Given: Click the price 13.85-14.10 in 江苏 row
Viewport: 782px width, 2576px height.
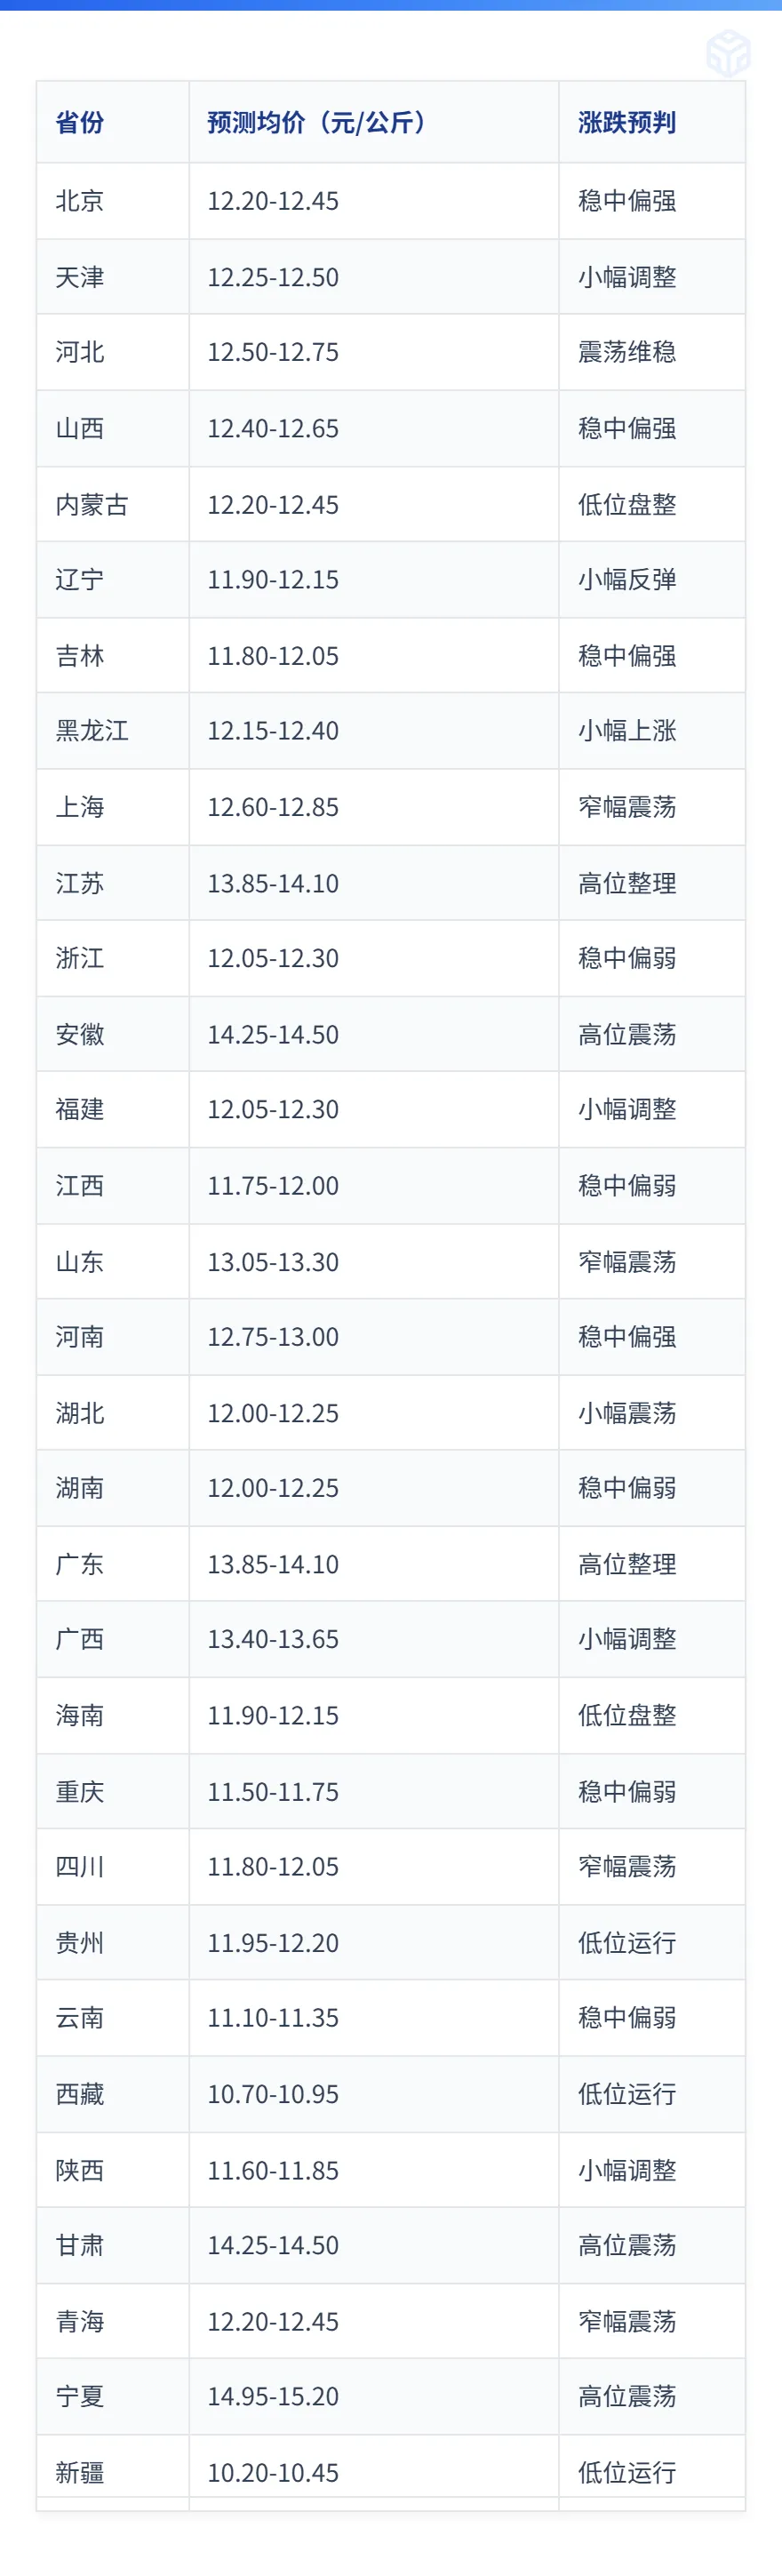Looking at the screenshot, I should [x=273, y=883].
